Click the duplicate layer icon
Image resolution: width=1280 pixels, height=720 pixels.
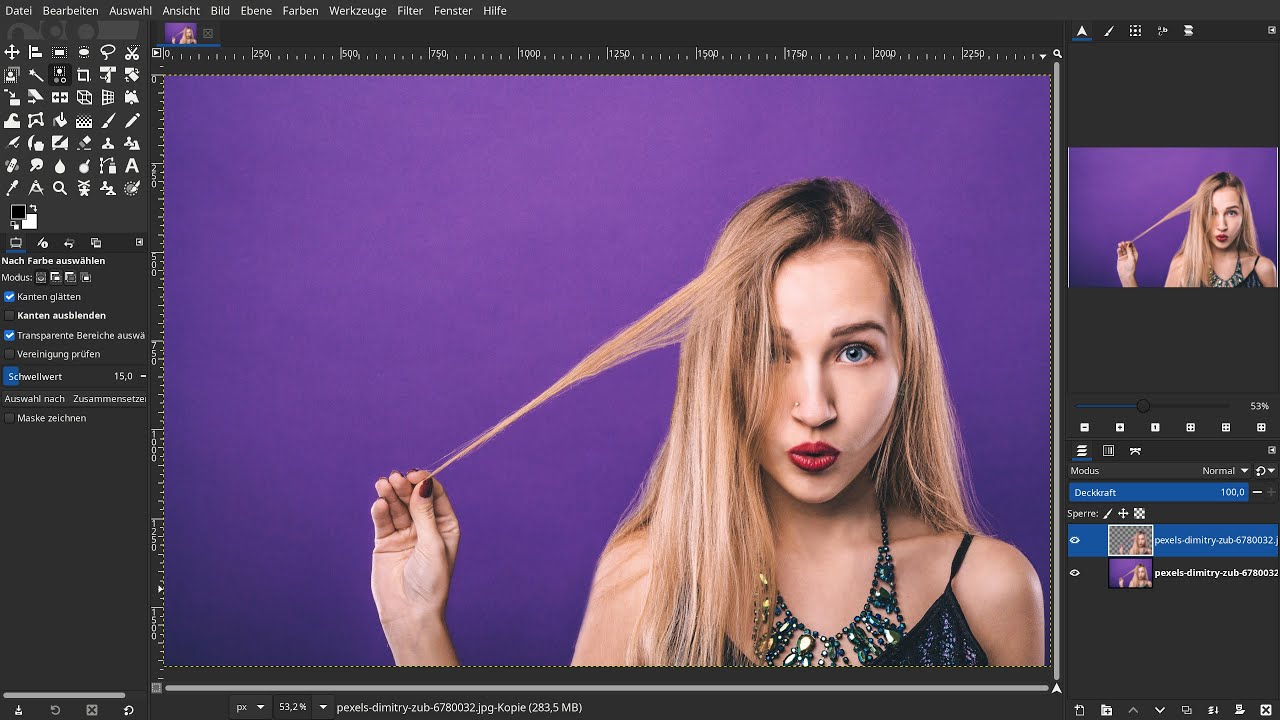coord(1186,710)
